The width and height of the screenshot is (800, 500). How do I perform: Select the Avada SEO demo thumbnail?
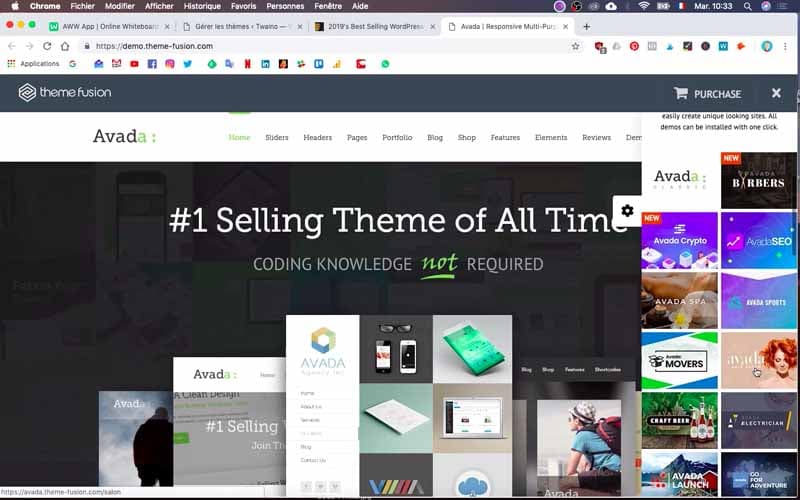[759, 240]
